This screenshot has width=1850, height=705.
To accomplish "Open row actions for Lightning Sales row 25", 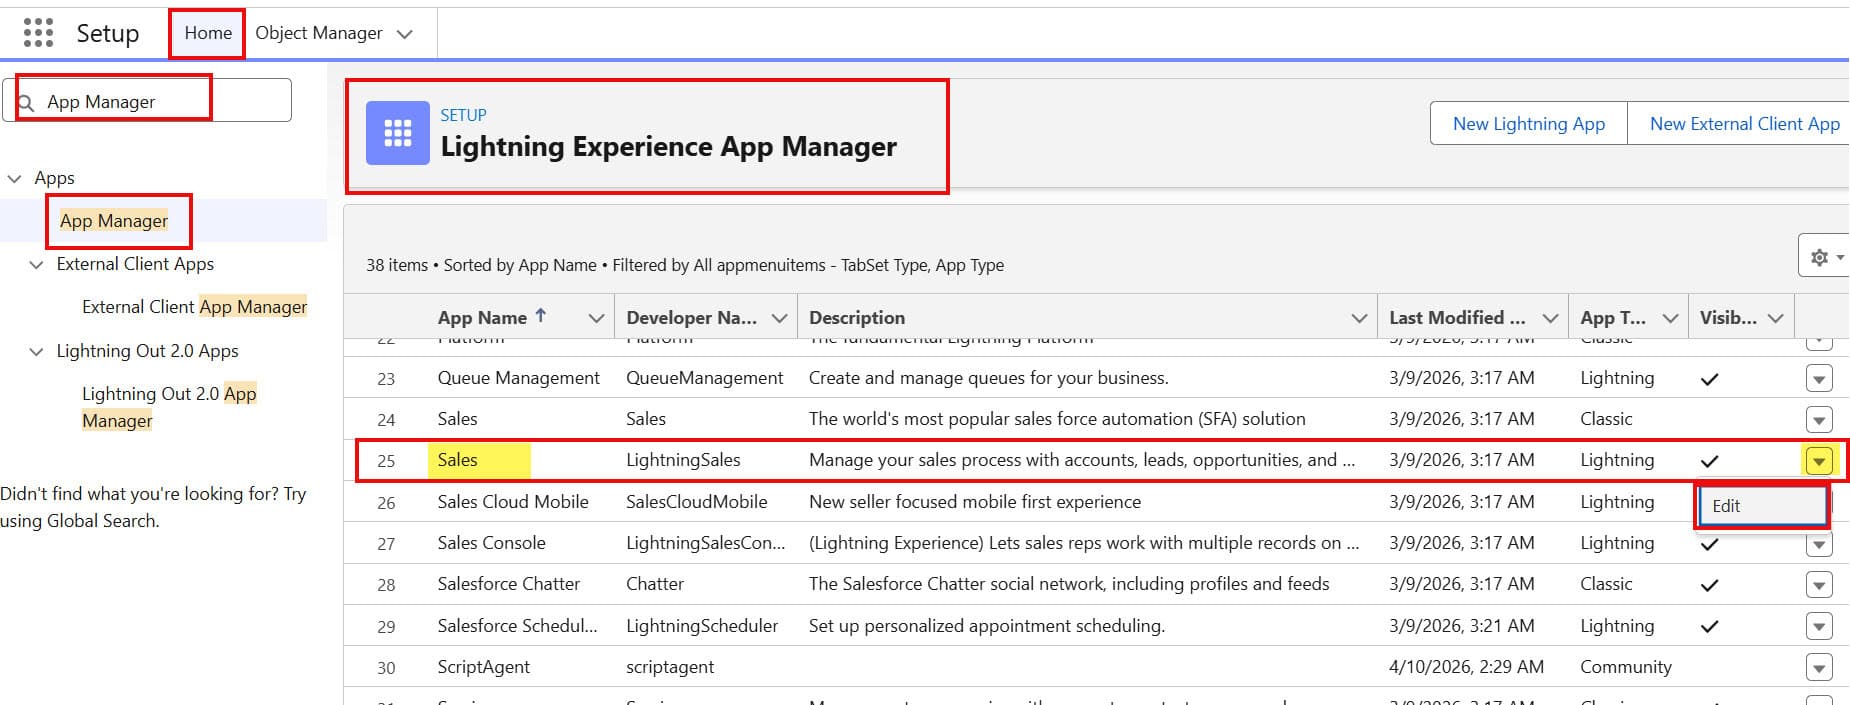I will tap(1819, 461).
